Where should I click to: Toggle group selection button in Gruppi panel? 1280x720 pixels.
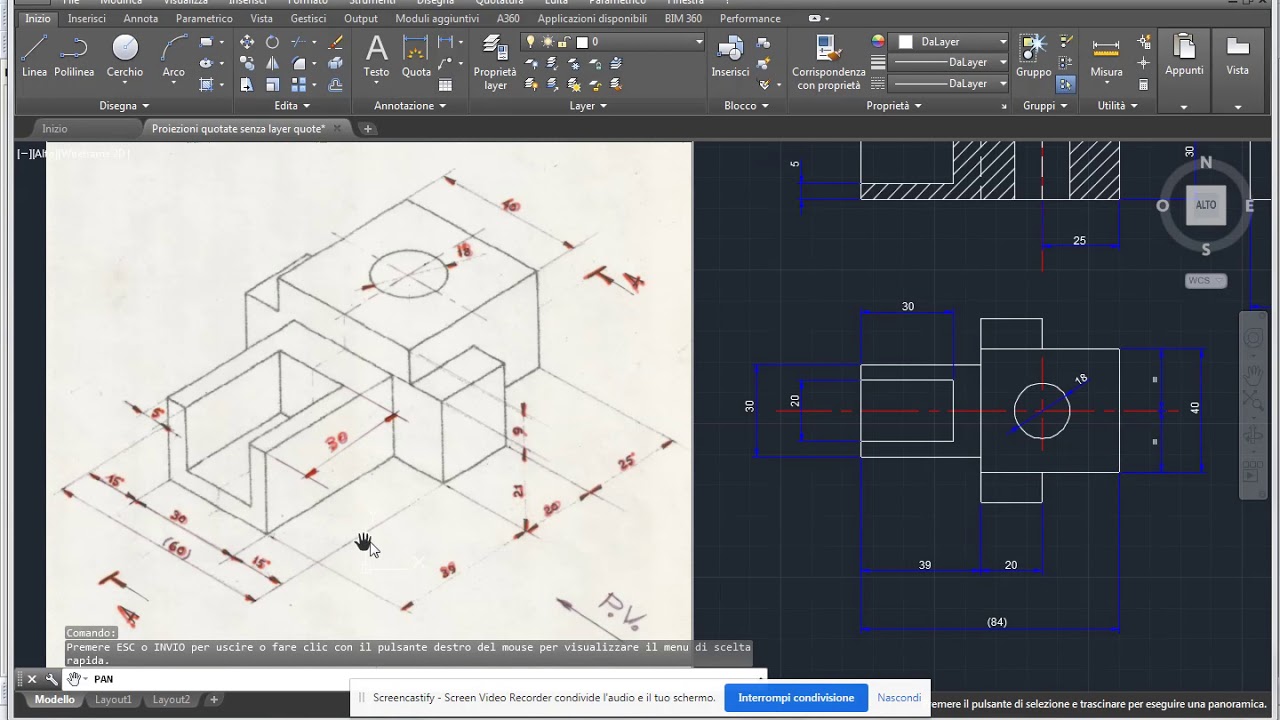point(1065,85)
